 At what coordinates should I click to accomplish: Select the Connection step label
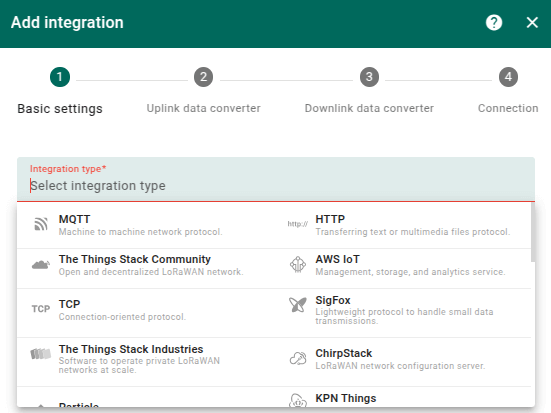(x=508, y=108)
